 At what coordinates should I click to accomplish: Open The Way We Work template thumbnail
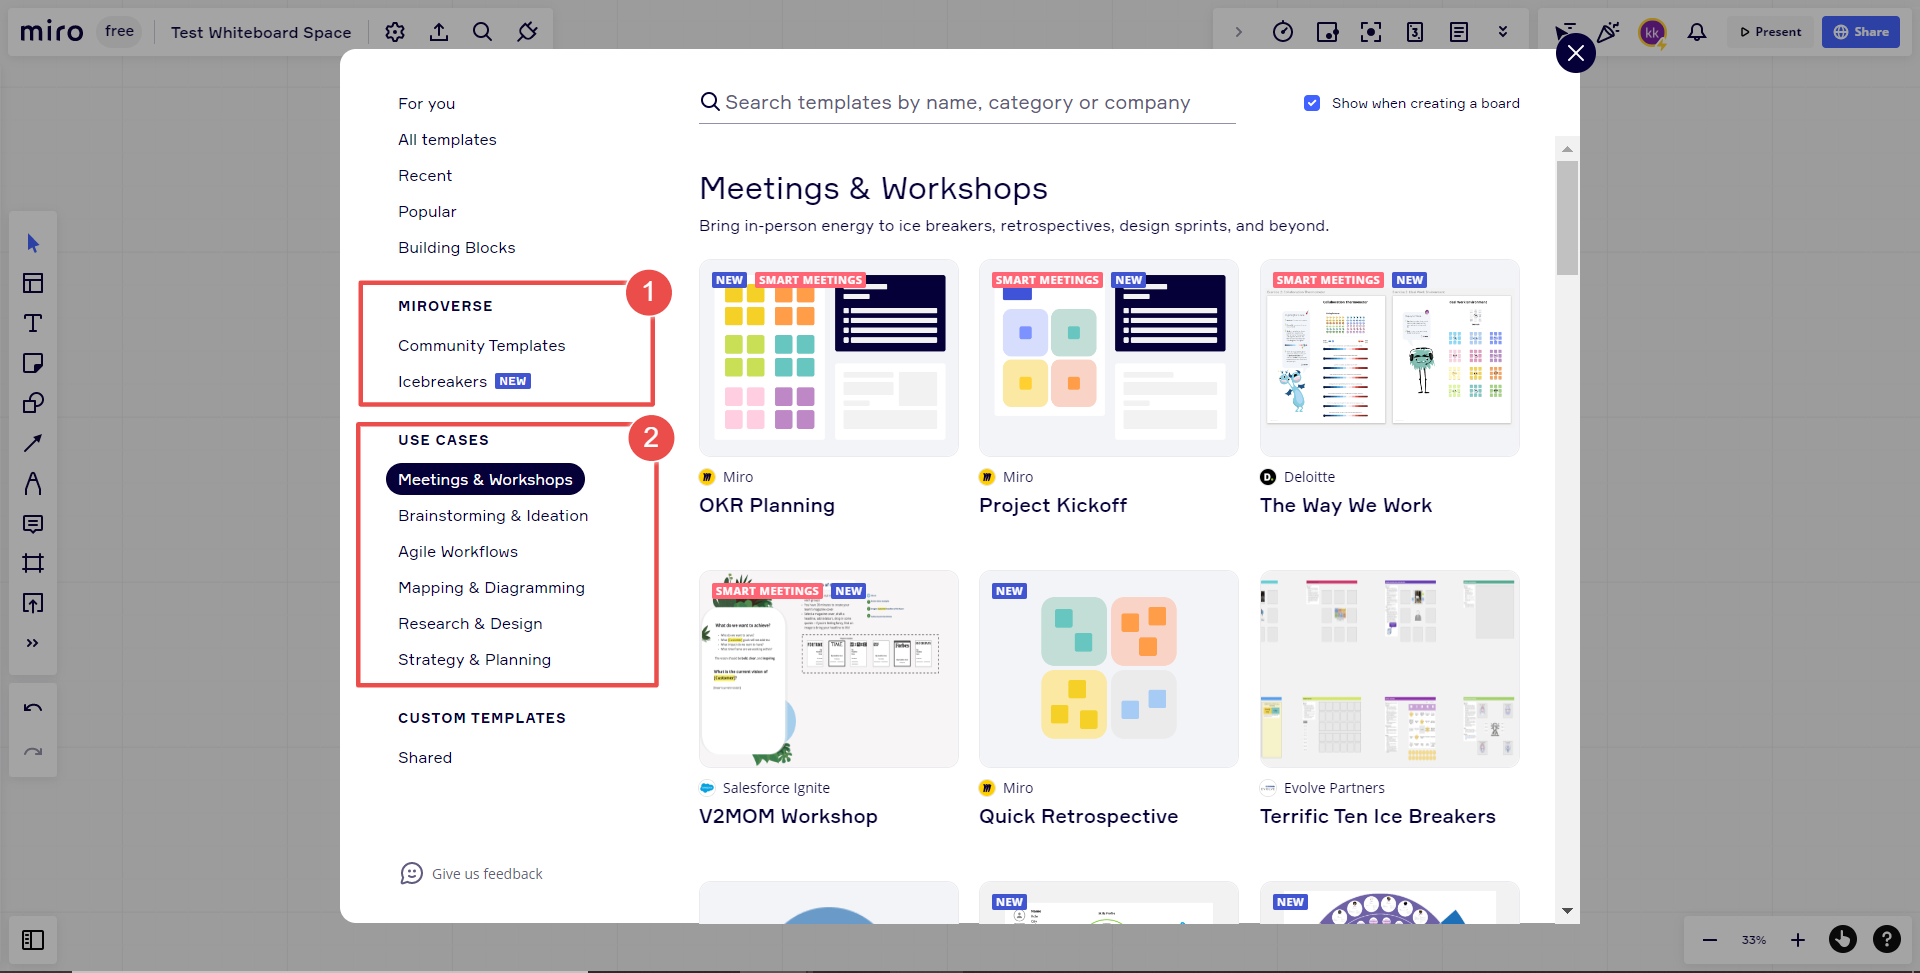pos(1390,358)
